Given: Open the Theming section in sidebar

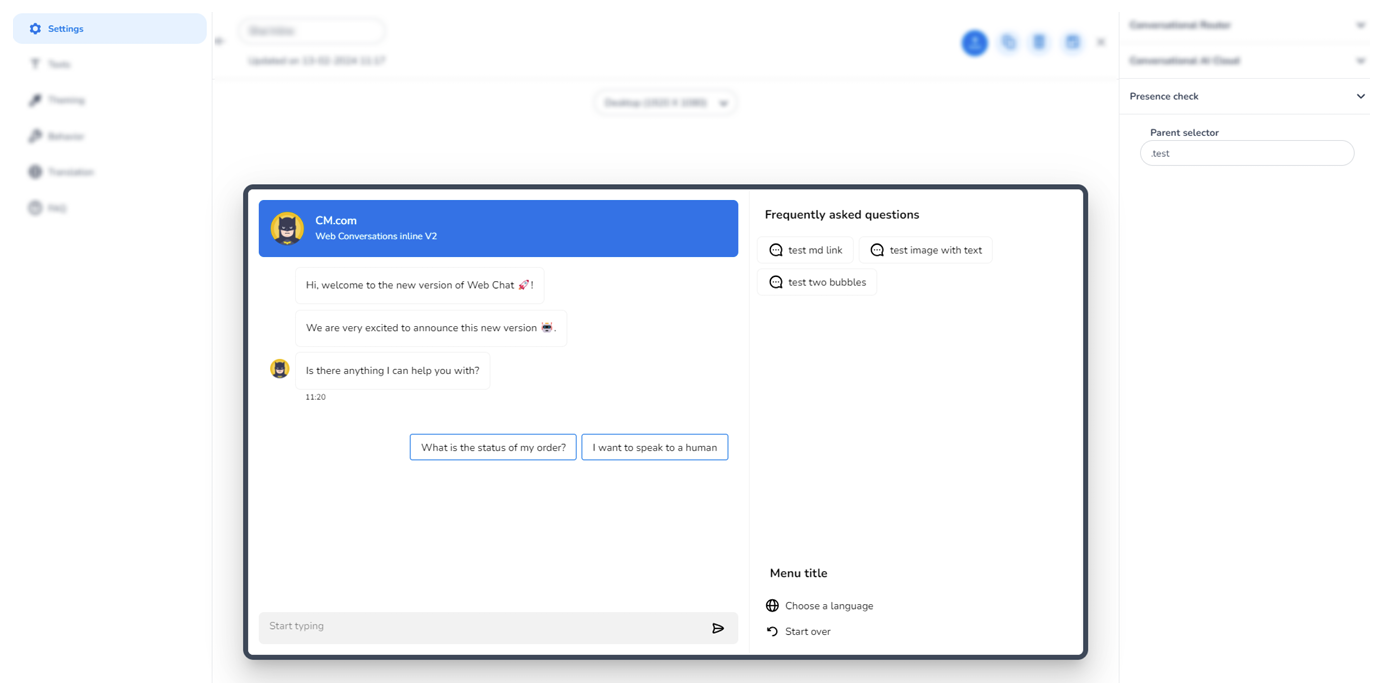Looking at the screenshot, I should 66,100.
